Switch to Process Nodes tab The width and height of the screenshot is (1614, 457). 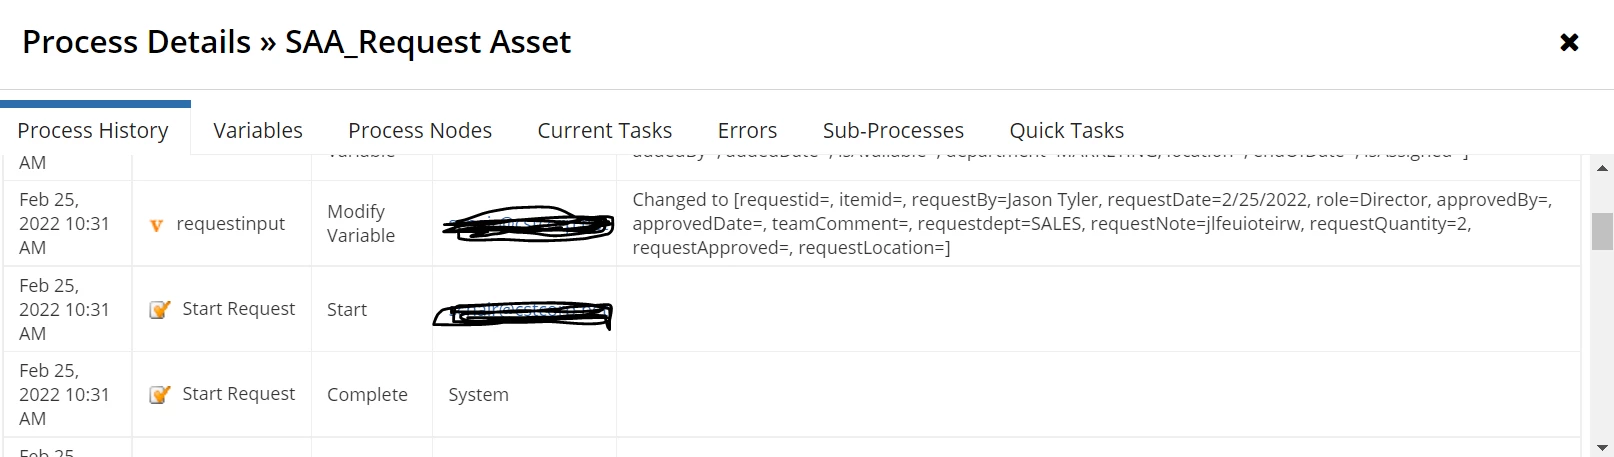[x=420, y=131]
